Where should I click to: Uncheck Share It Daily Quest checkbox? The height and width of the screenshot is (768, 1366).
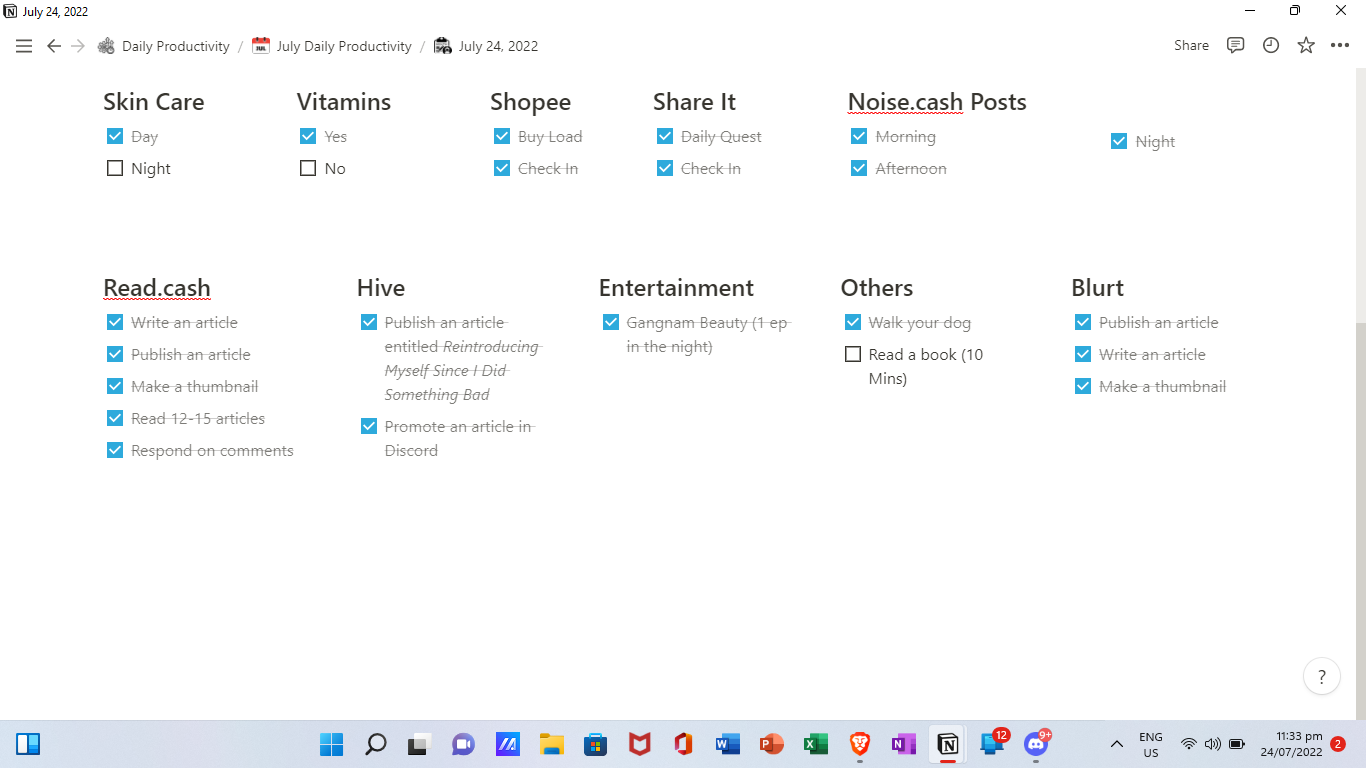click(664, 136)
